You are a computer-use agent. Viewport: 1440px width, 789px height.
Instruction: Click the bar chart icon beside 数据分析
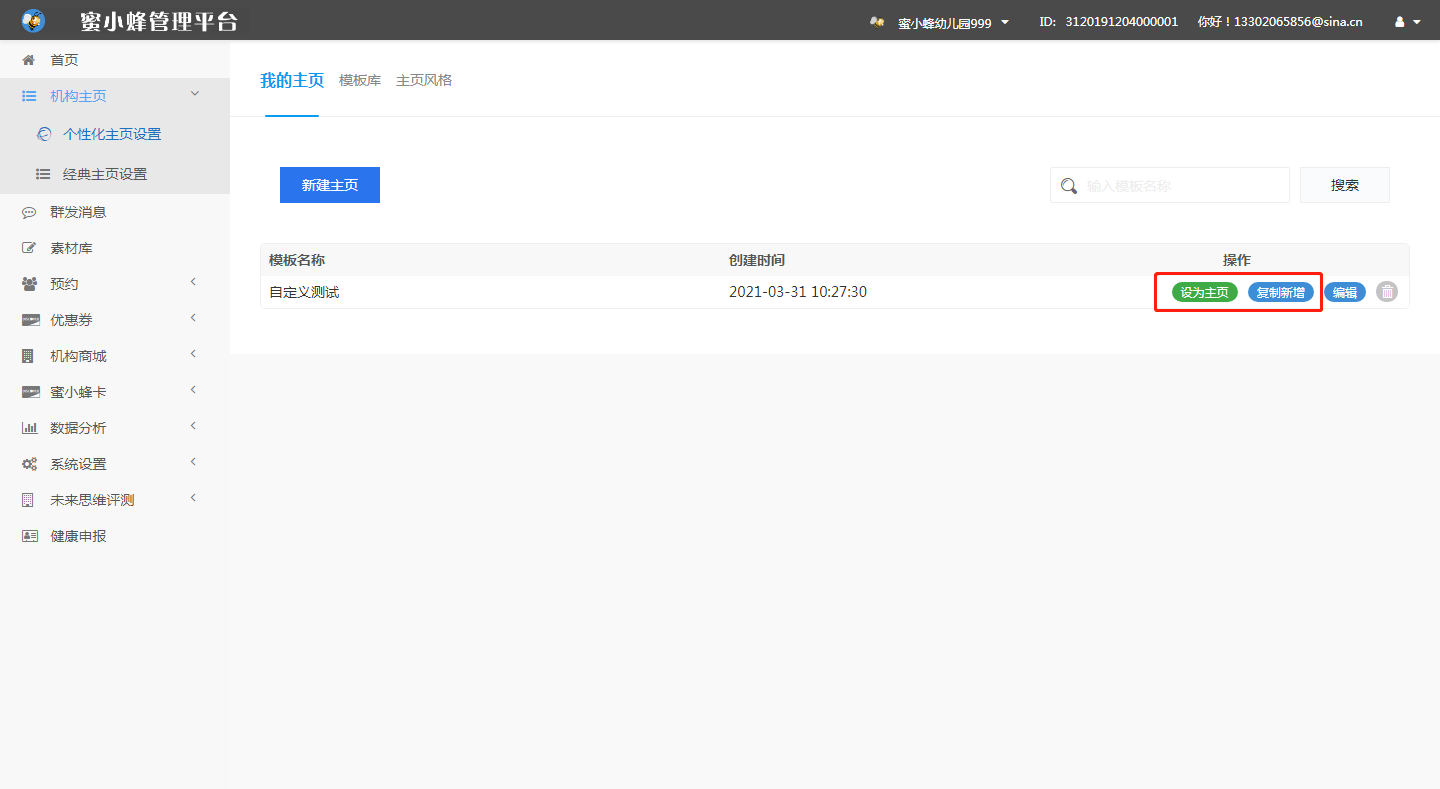tap(29, 428)
